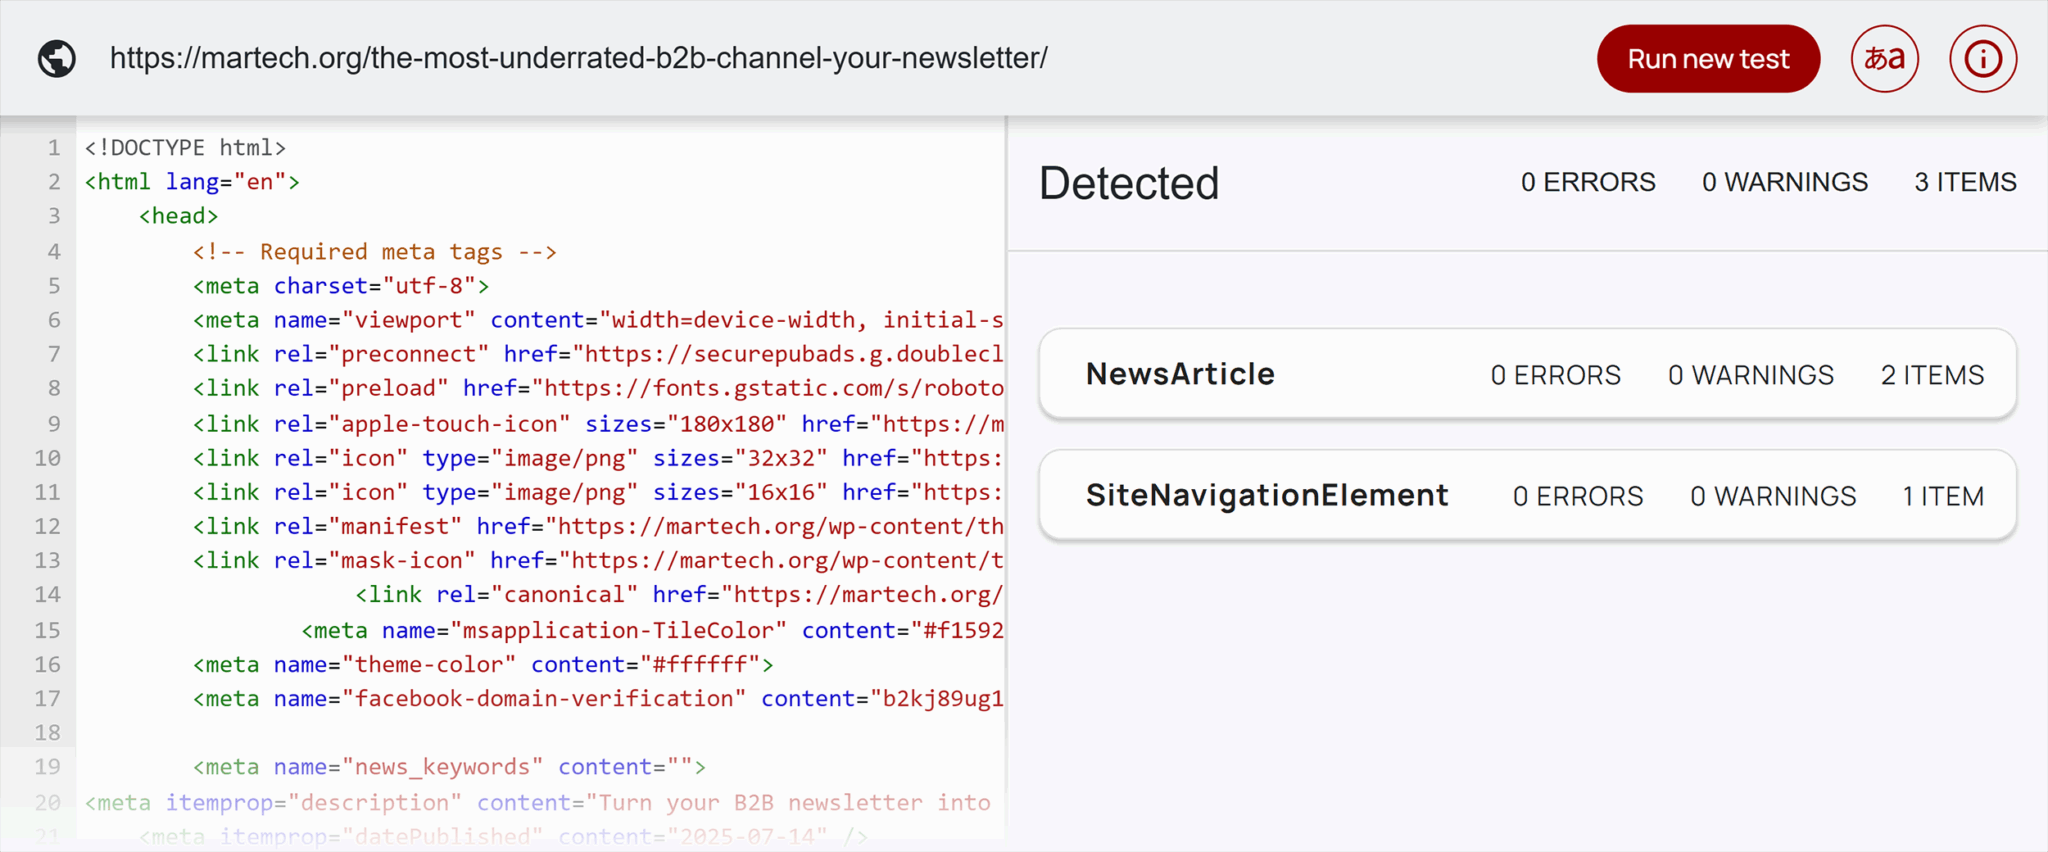The image size is (2048, 852).
Task: Open the info icon button
Action: coord(1982,59)
